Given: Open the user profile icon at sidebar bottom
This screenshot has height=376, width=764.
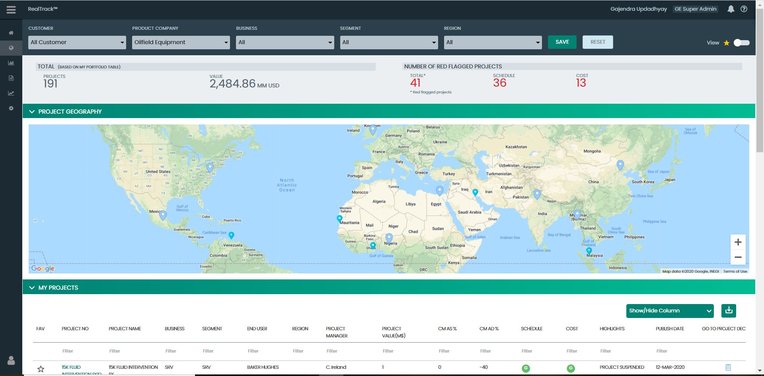Looking at the screenshot, I should pyautogui.click(x=11, y=360).
